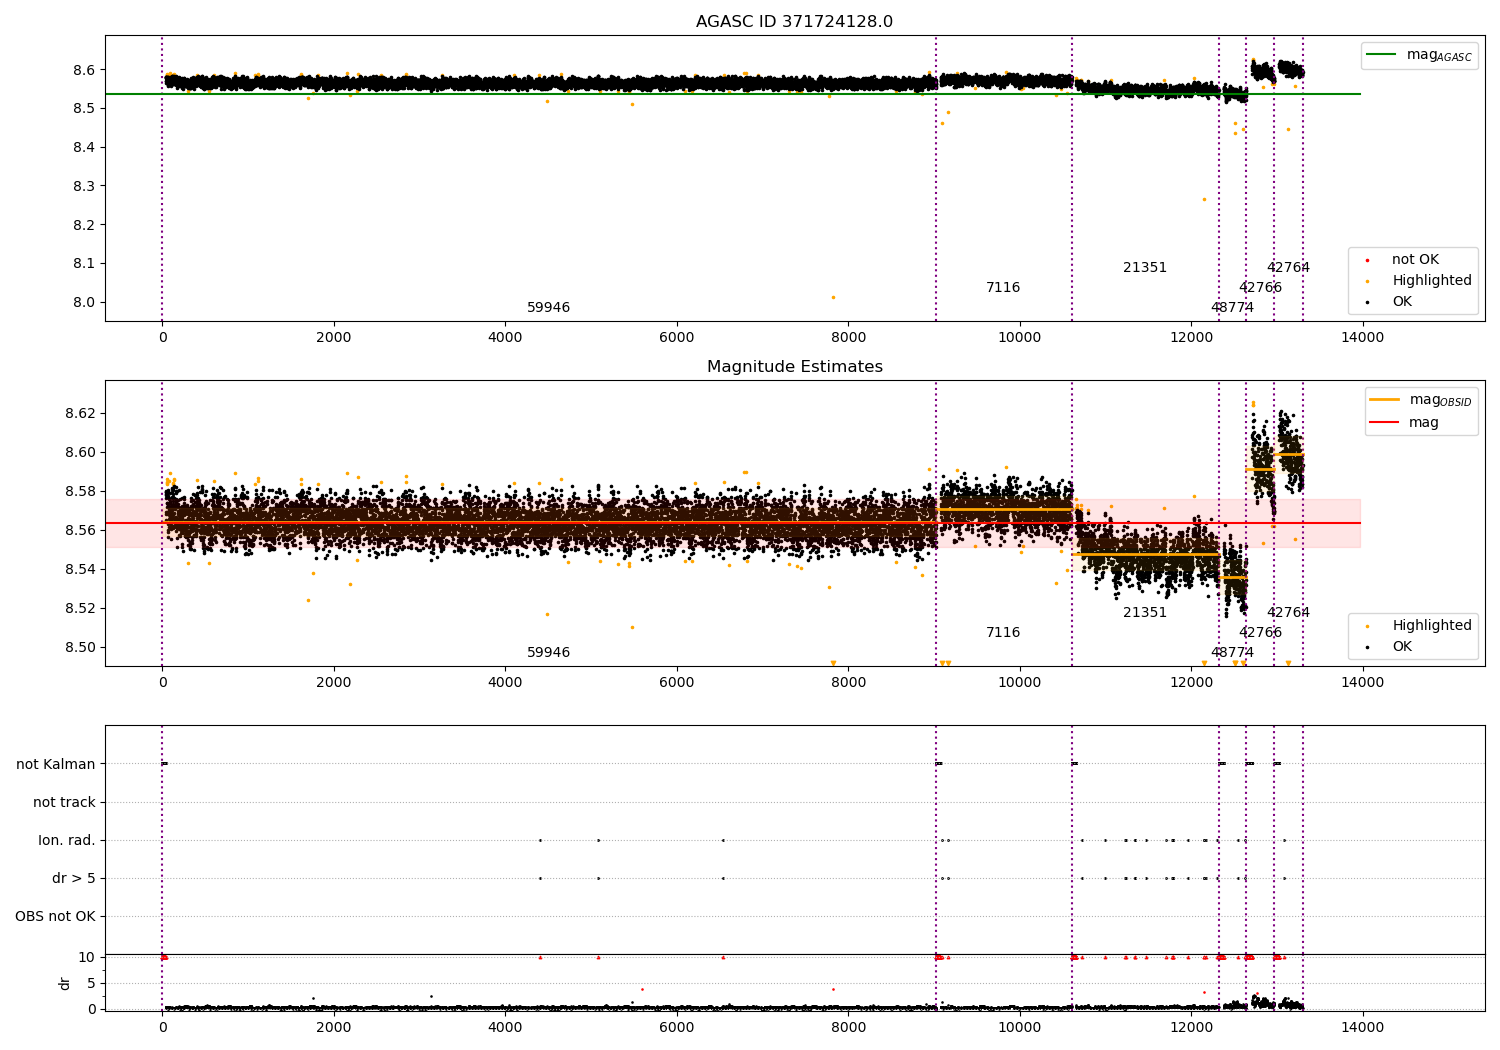Click the 8.0 y-axis tick in top plot
Image resolution: width=1500 pixels, height=1050 pixels.
point(85,303)
